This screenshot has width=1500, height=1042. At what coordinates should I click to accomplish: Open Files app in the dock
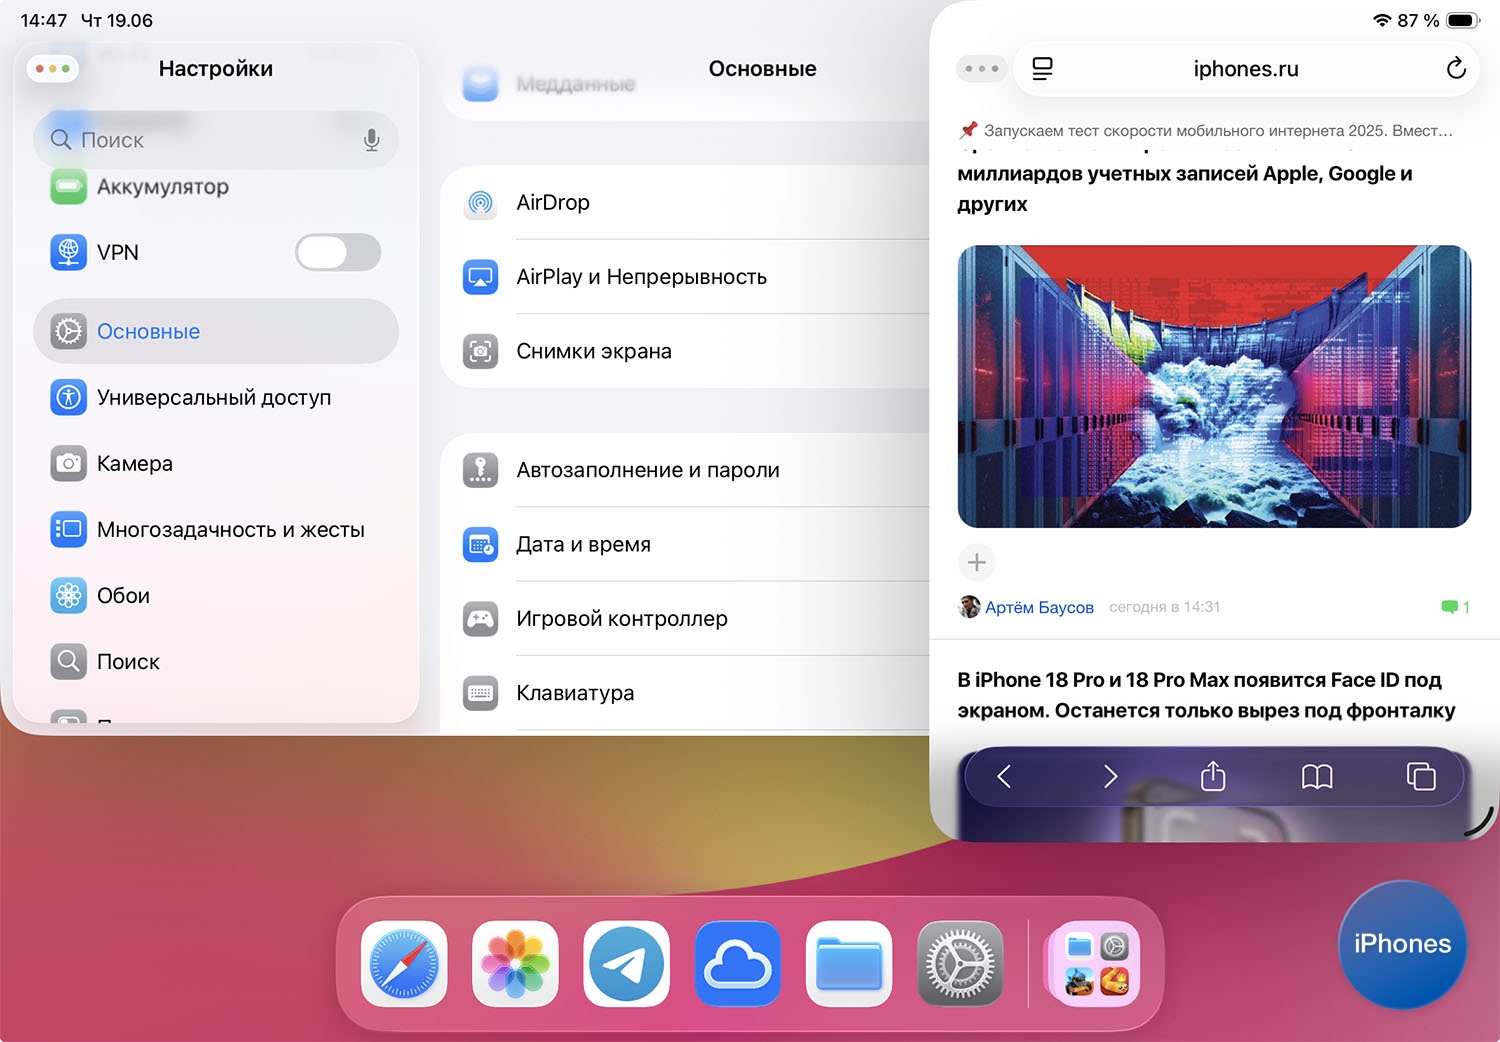pyautogui.click(x=849, y=964)
